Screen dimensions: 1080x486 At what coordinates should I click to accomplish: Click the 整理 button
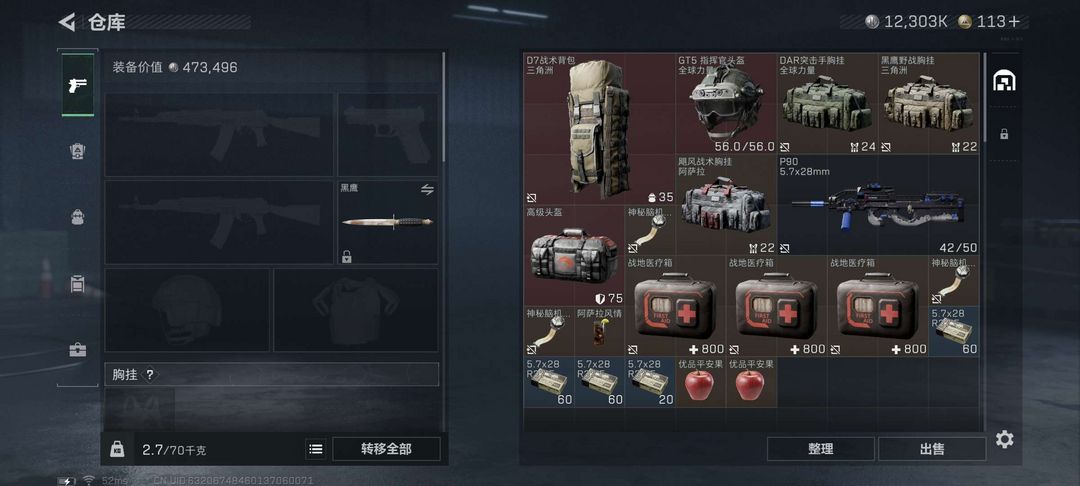tap(820, 449)
